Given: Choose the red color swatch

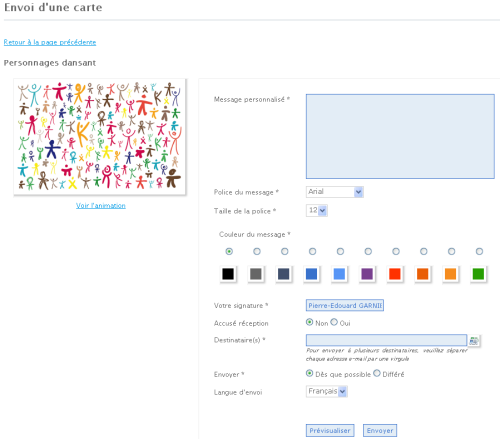Looking at the screenshot, I should click(395, 274).
